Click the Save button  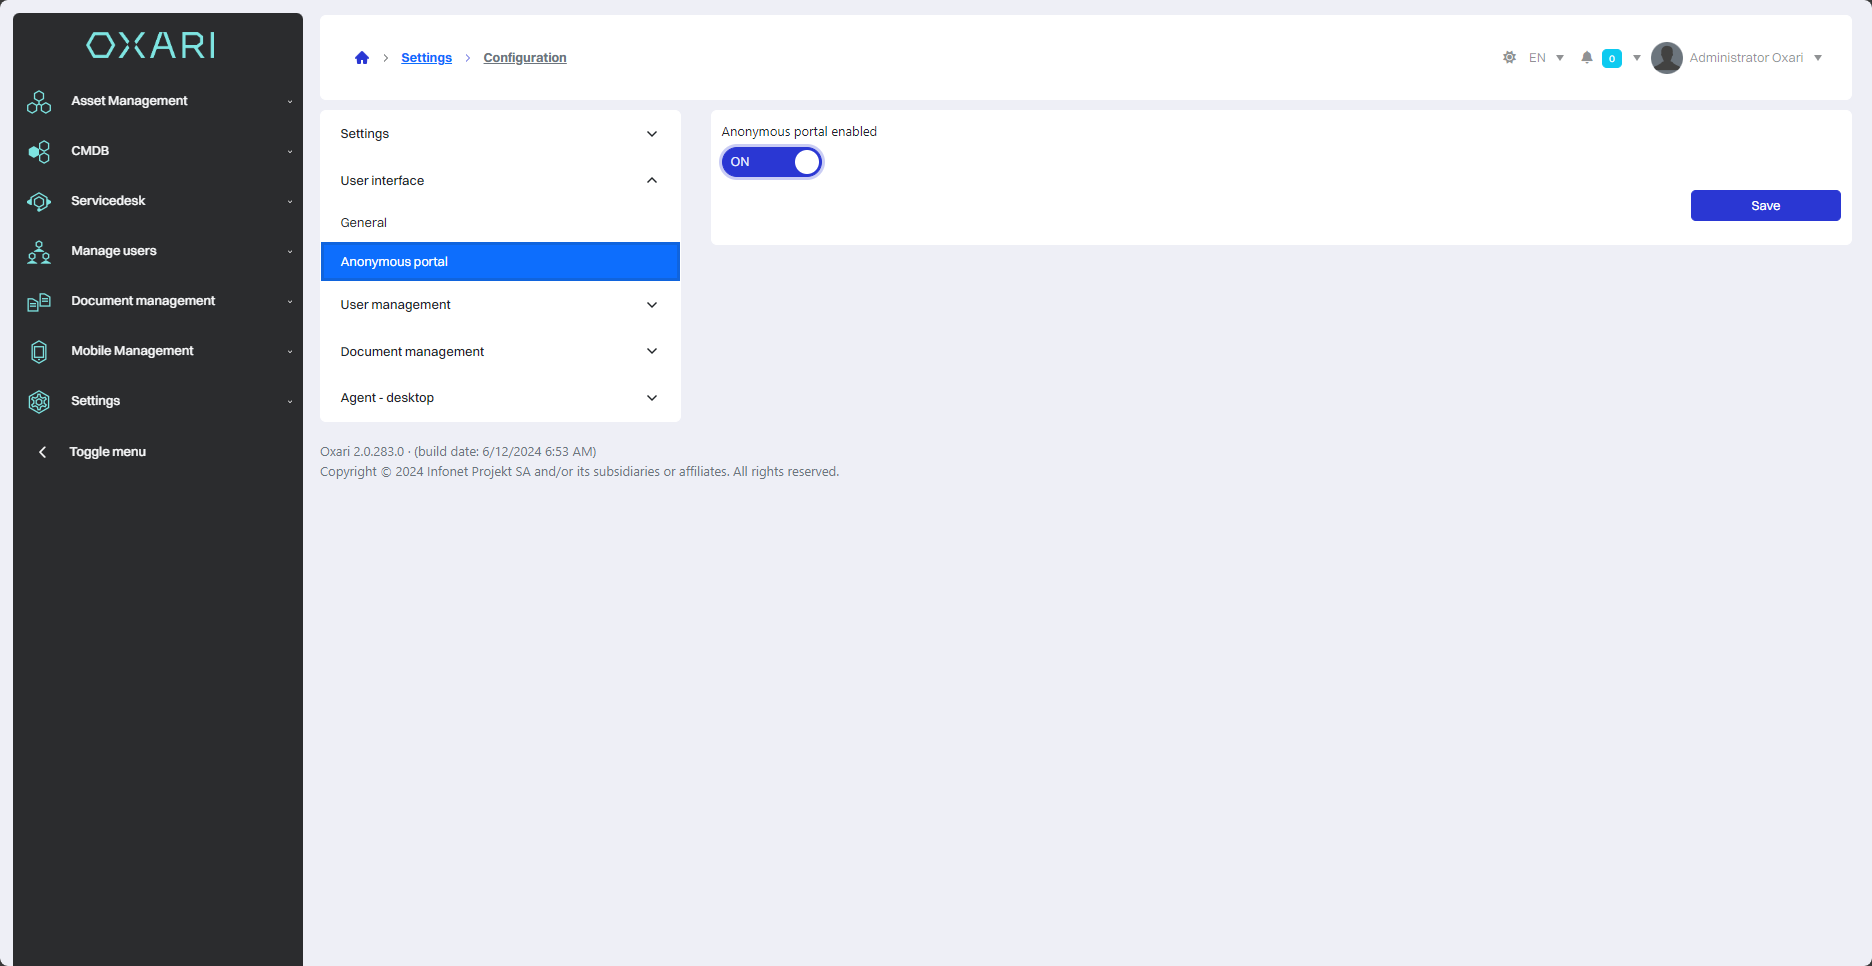1765,206
